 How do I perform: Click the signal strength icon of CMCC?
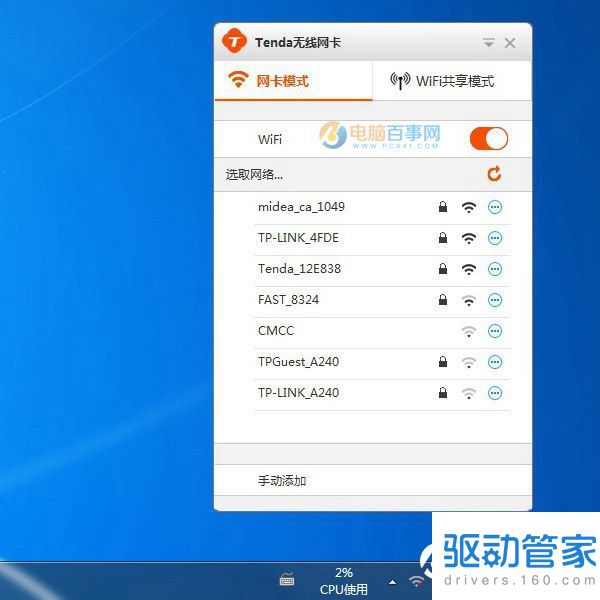[469, 331]
